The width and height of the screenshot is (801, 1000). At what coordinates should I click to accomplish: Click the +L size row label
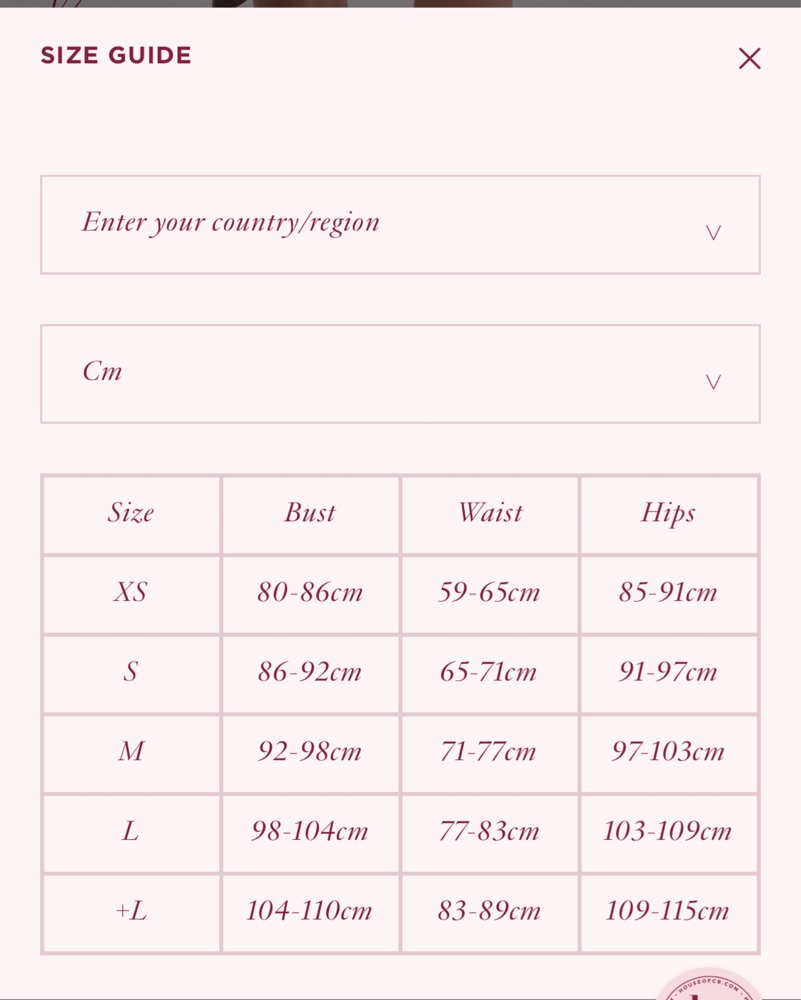pyautogui.click(x=131, y=911)
